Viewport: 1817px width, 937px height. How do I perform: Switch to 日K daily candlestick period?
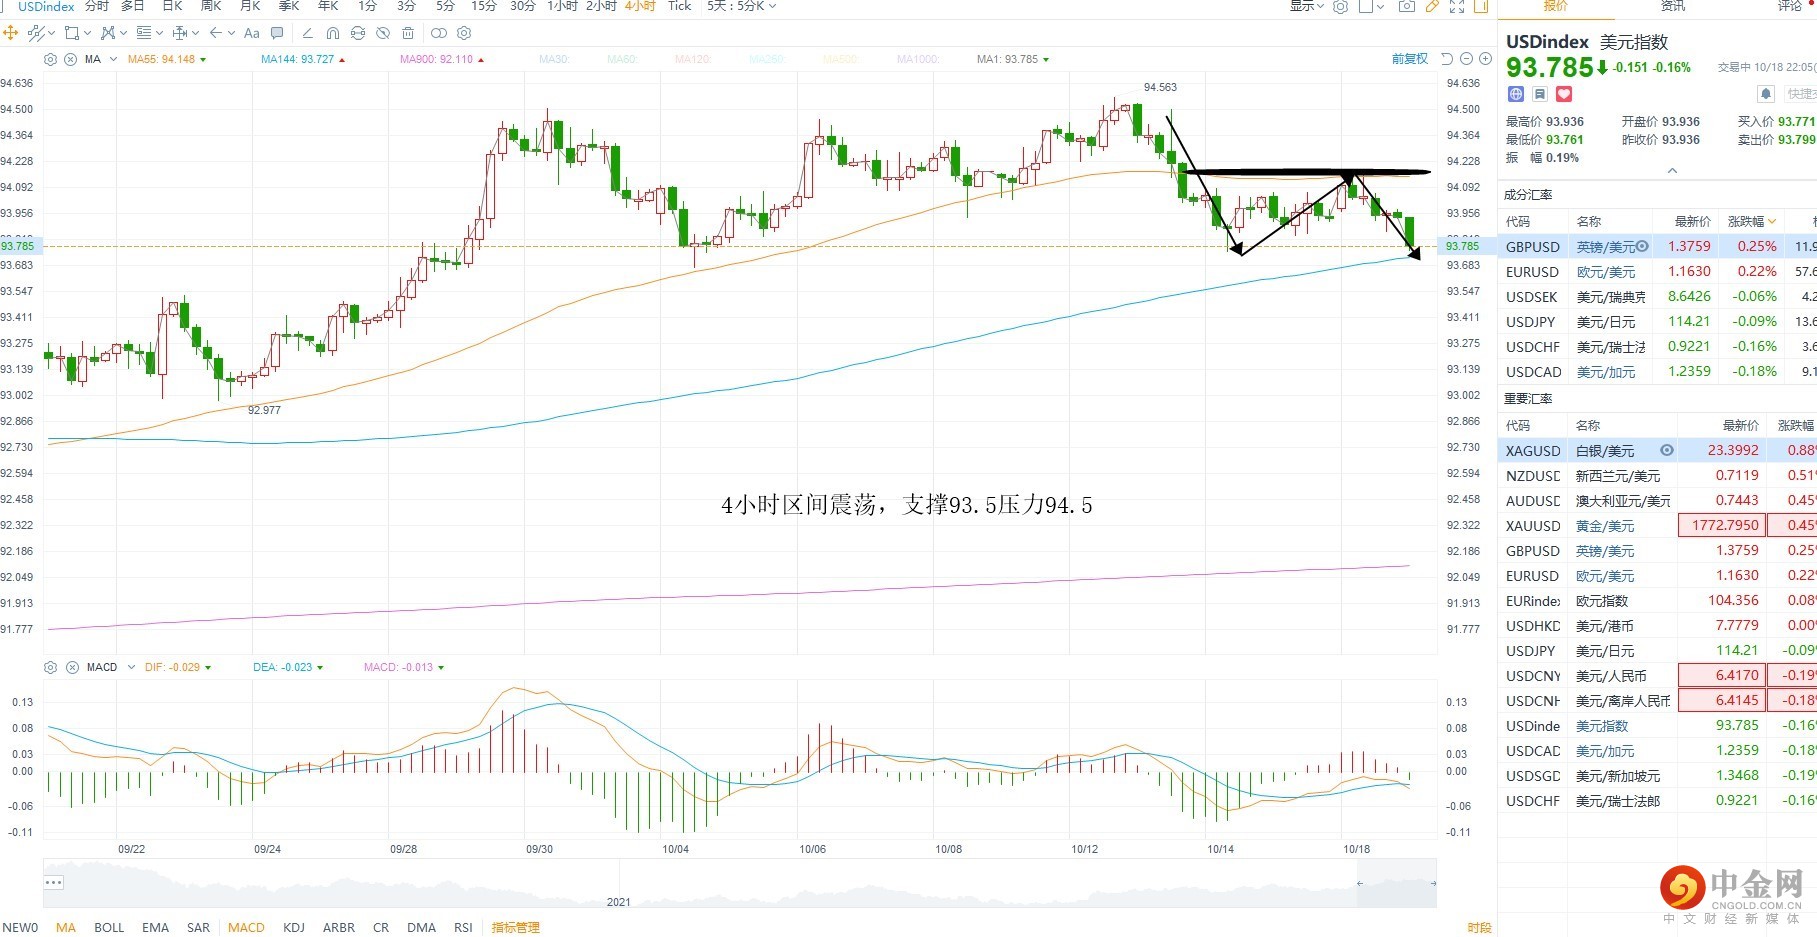[x=173, y=6]
